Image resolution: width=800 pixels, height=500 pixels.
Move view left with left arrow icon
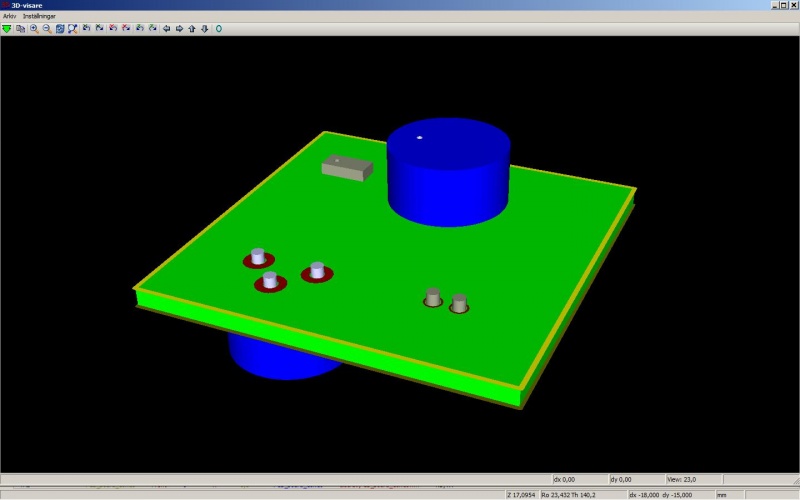tap(166, 28)
